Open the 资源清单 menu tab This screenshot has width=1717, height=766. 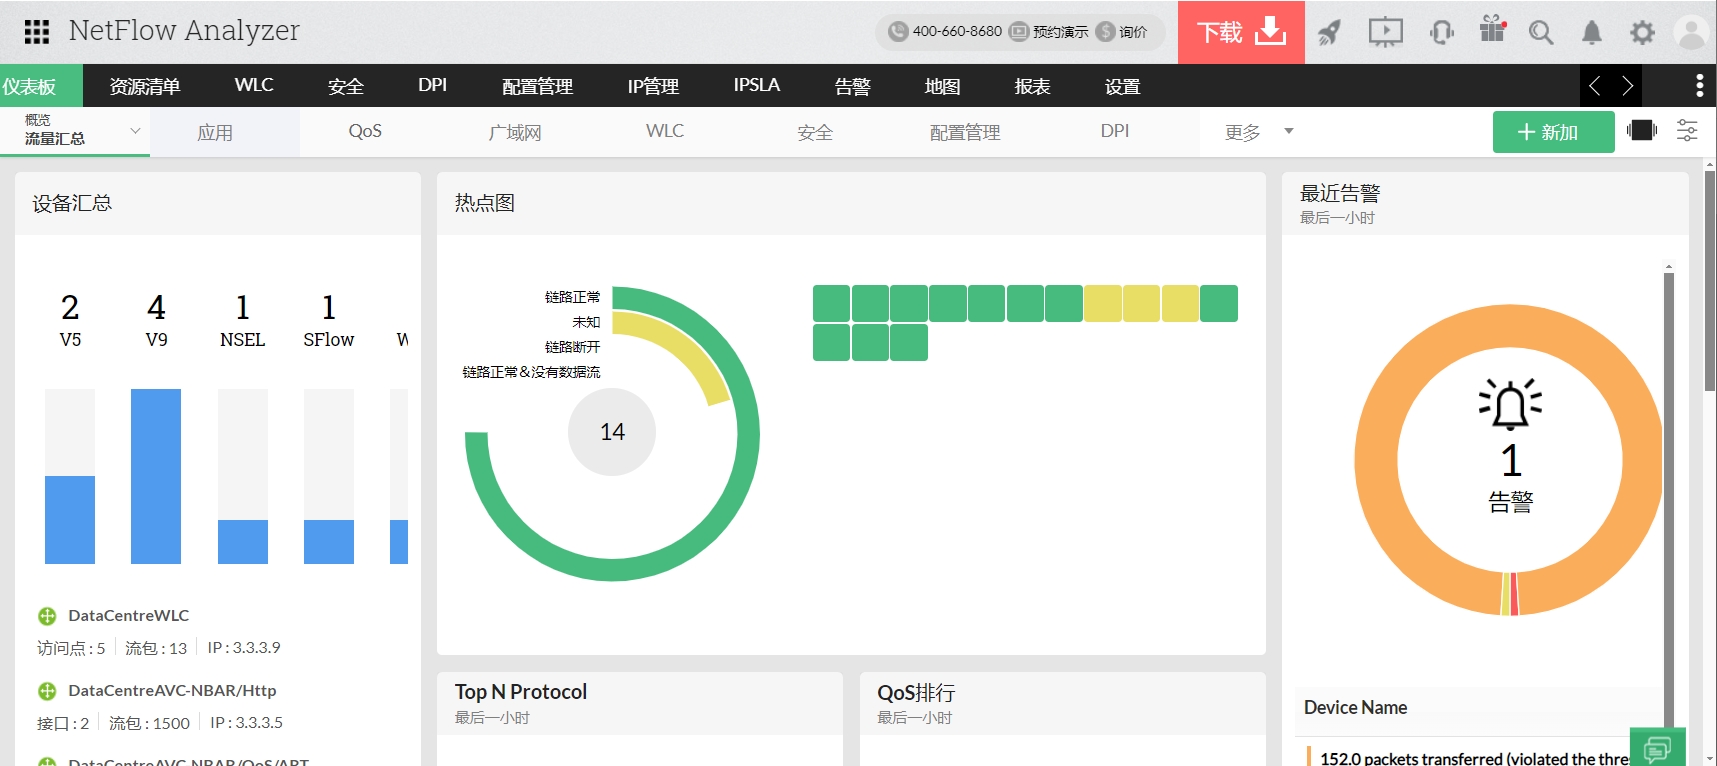[x=145, y=86]
